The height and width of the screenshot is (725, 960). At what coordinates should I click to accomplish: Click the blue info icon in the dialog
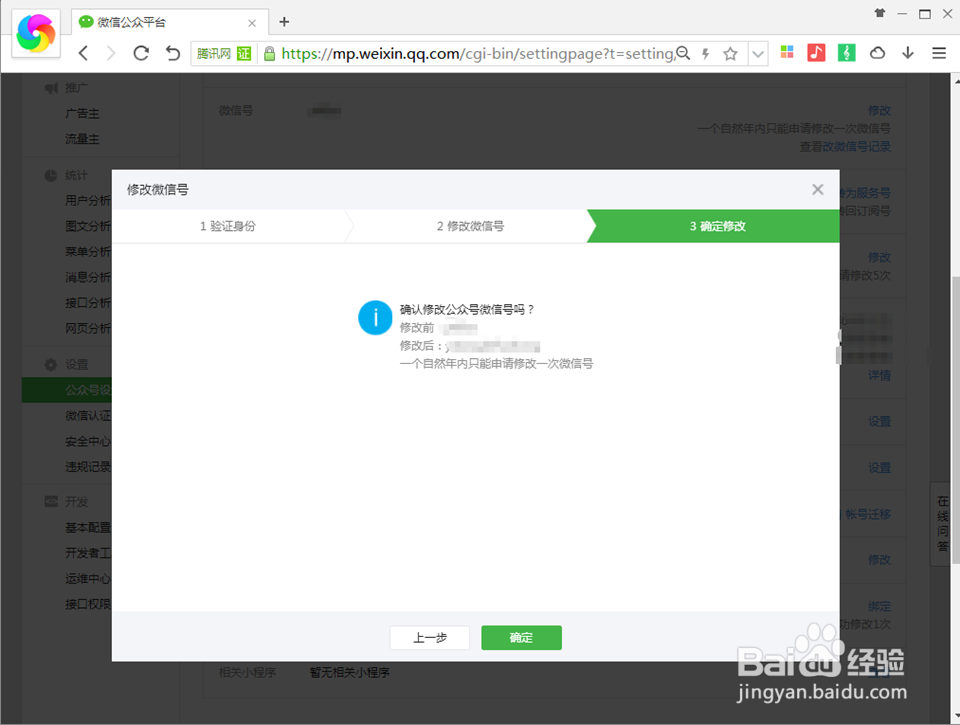pyautogui.click(x=374, y=317)
